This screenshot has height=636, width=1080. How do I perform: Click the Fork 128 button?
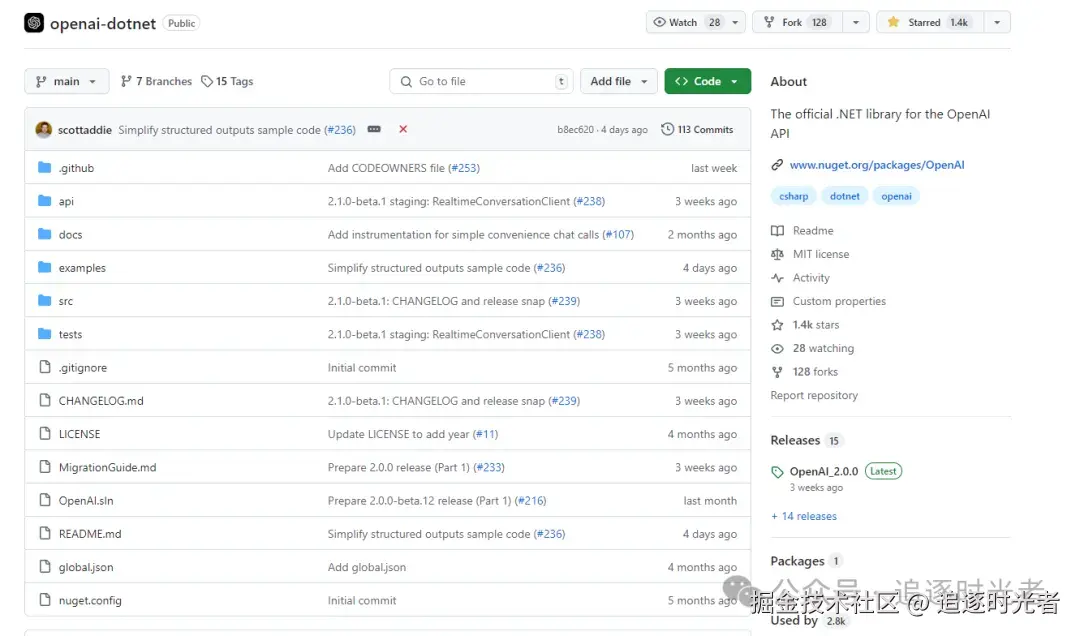pyautogui.click(x=798, y=22)
